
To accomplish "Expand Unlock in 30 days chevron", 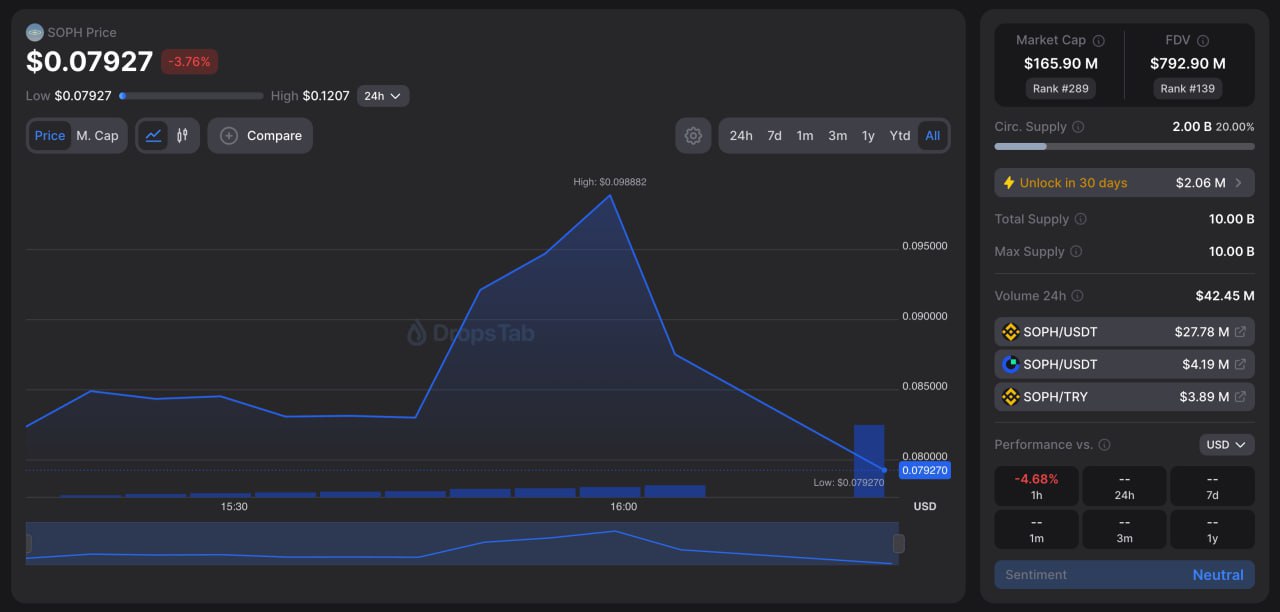I will point(1239,183).
